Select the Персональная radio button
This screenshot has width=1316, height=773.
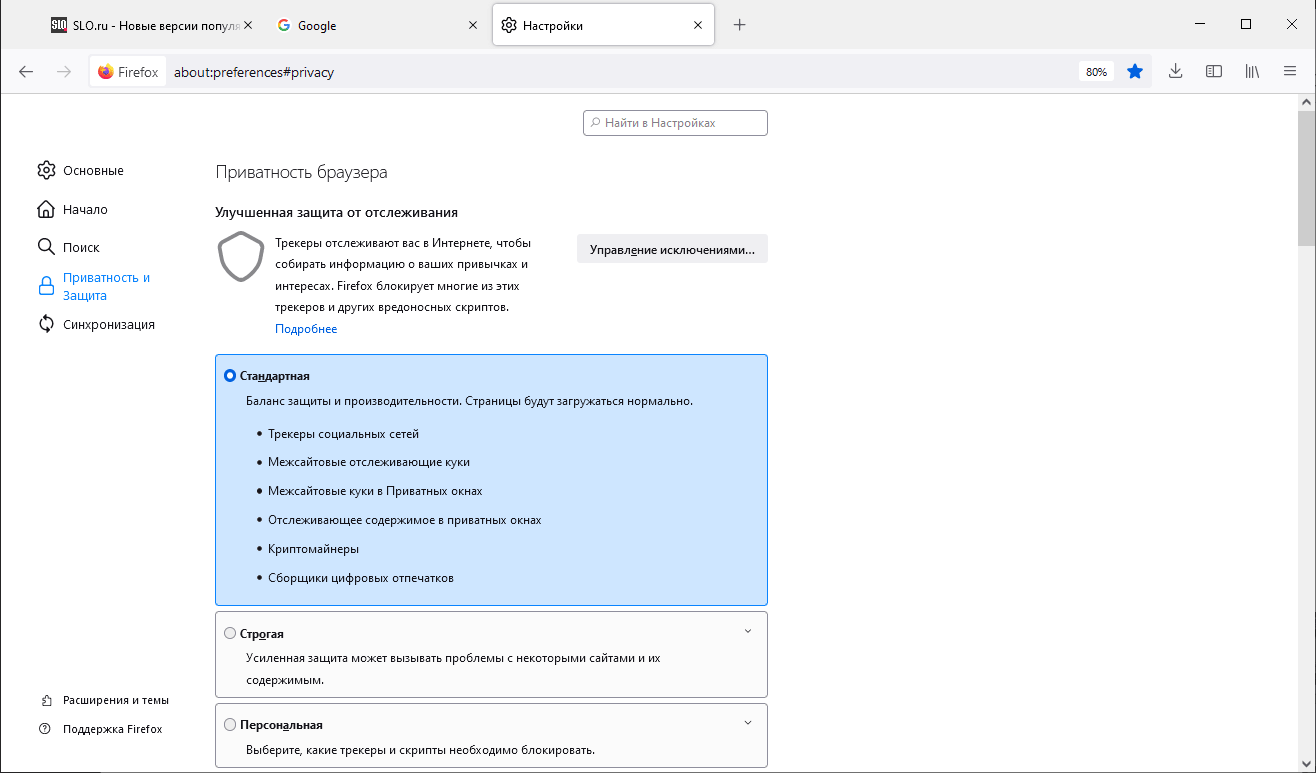(230, 724)
